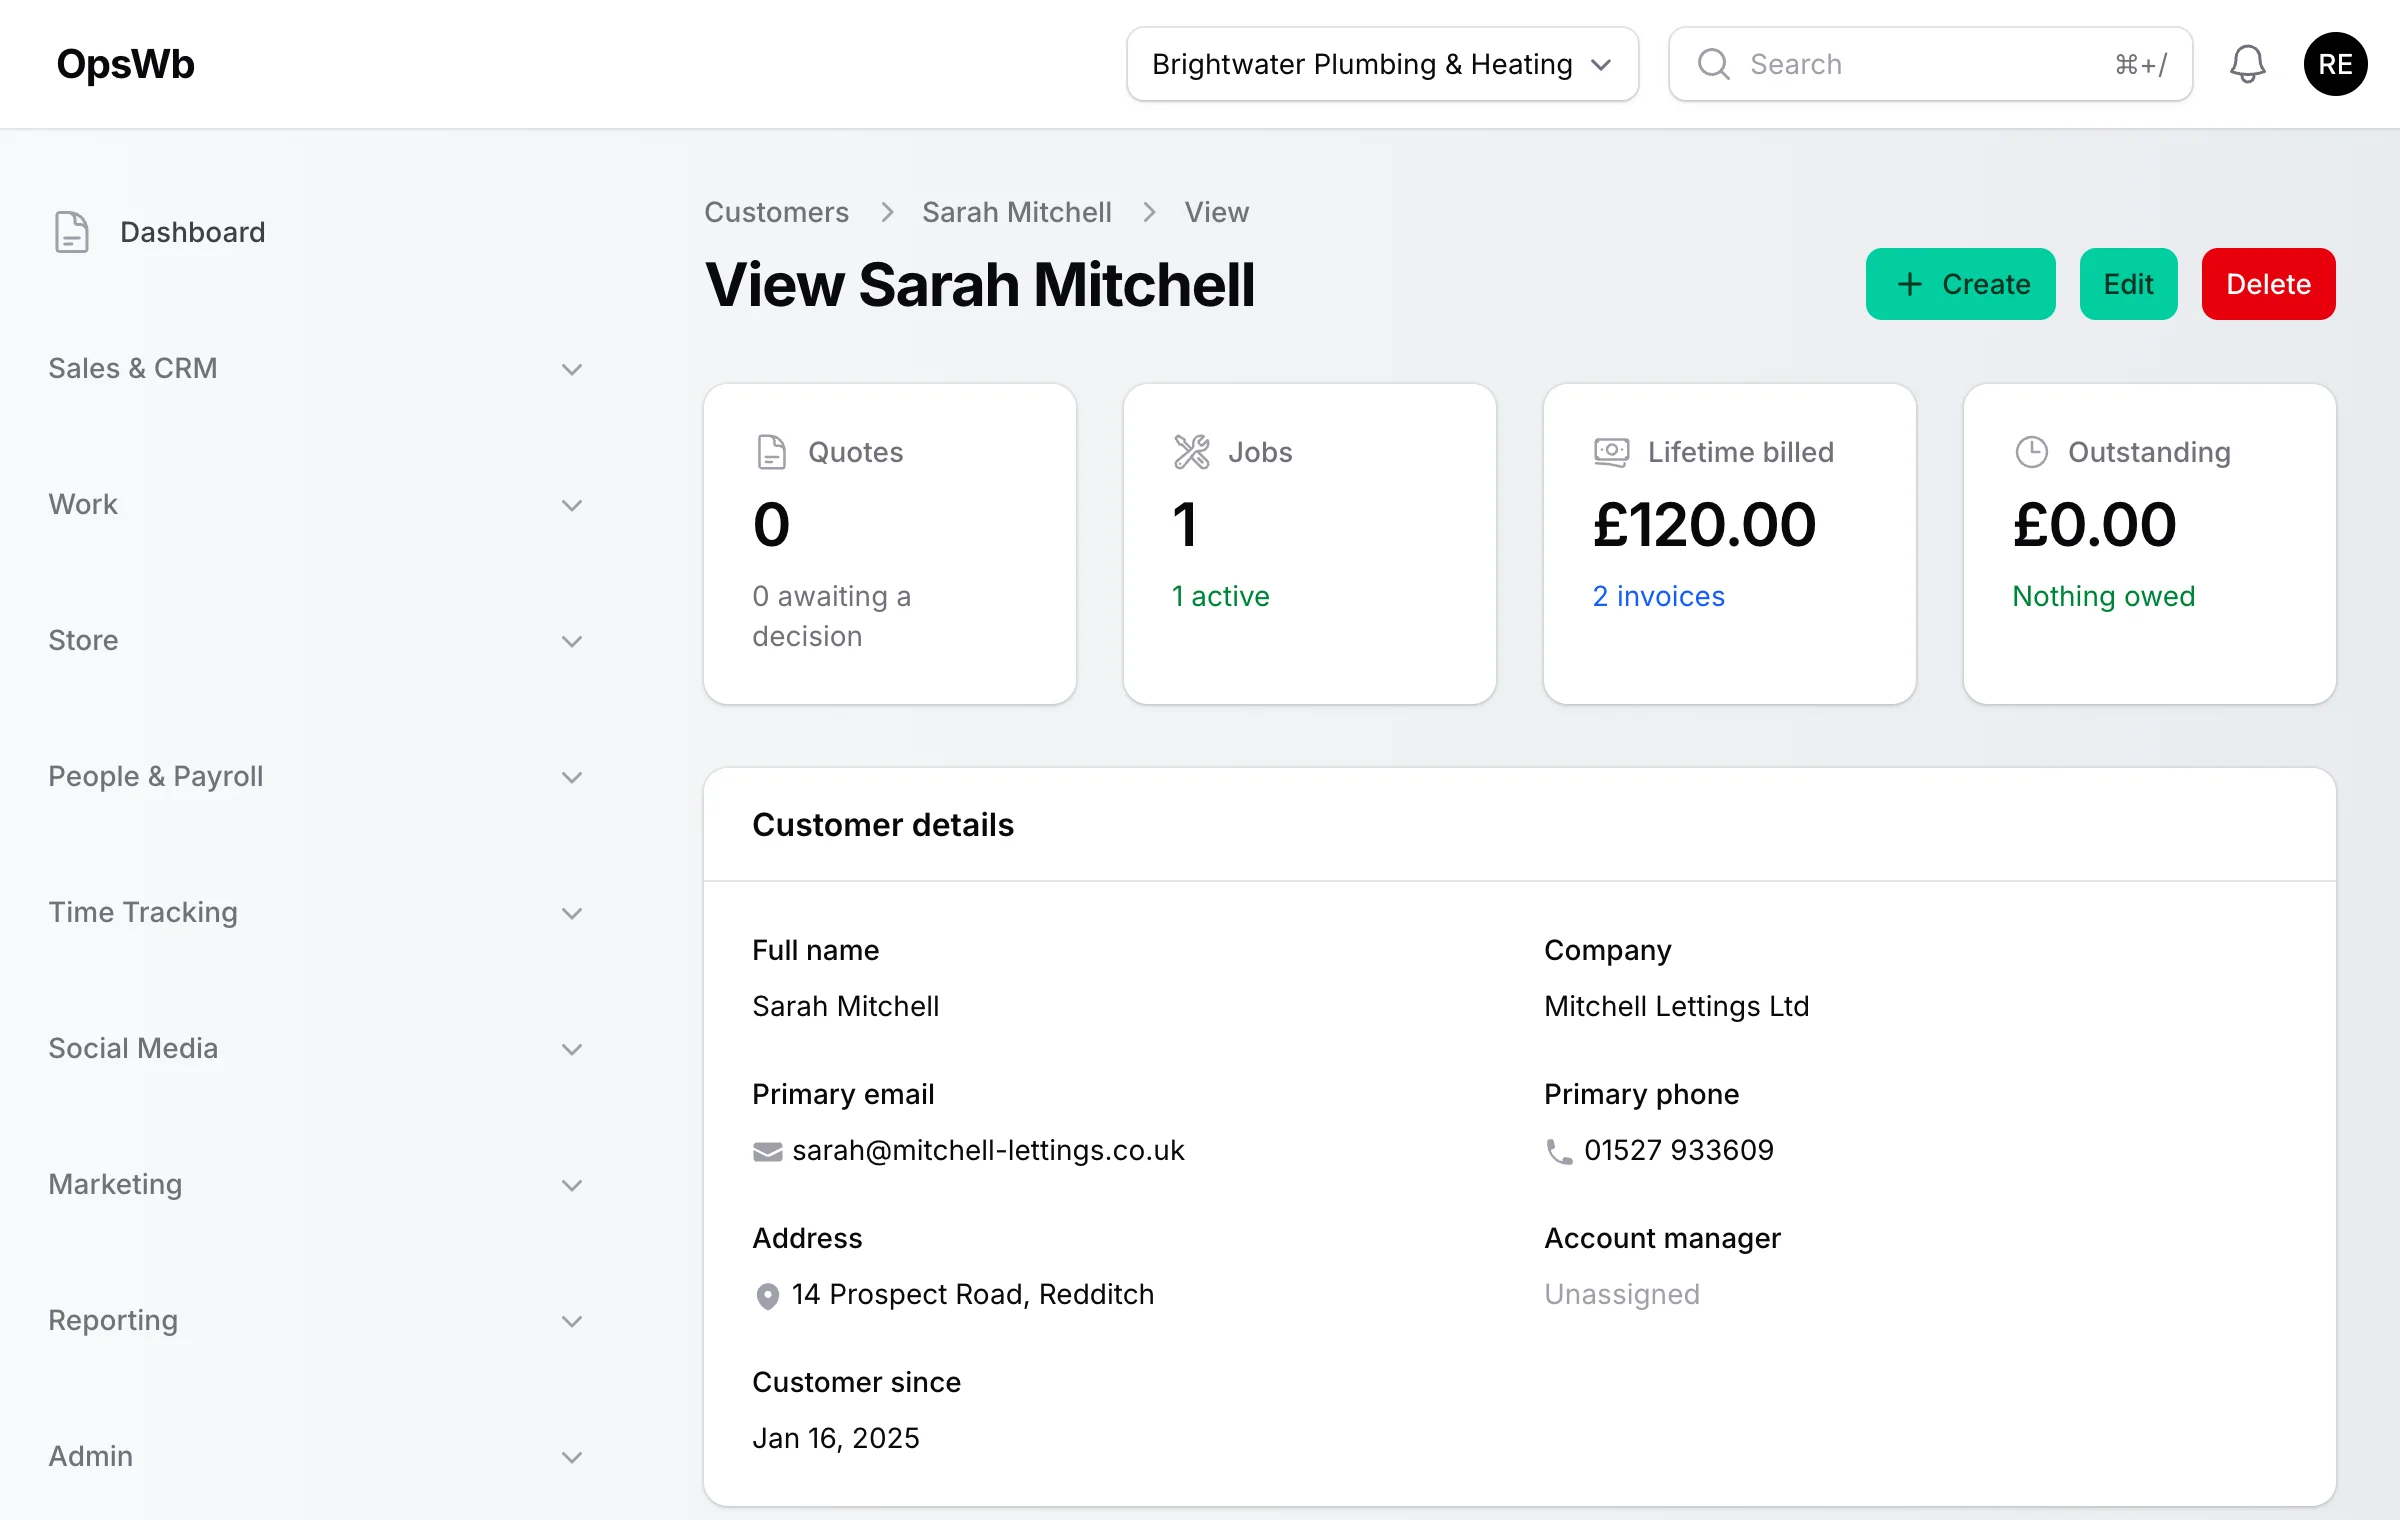Viewport: 2400px width, 1520px height.
Task: Click the Jobs wrench icon
Action: [1192, 452]
